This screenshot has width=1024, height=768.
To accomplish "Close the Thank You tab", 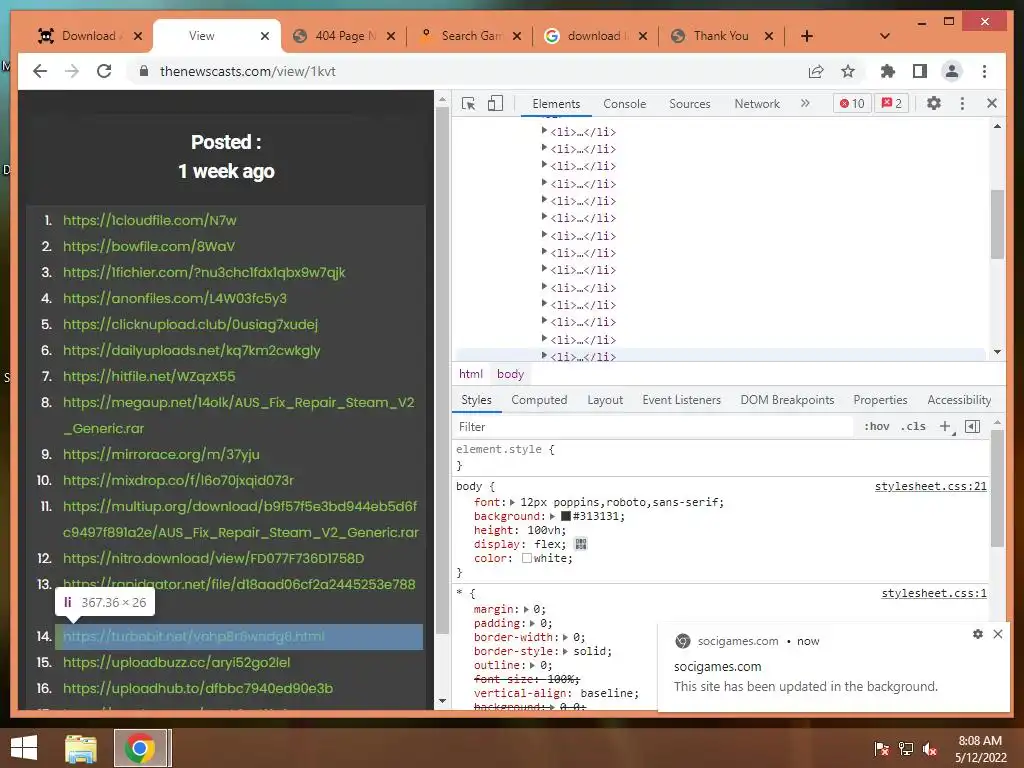I will 769,36.
